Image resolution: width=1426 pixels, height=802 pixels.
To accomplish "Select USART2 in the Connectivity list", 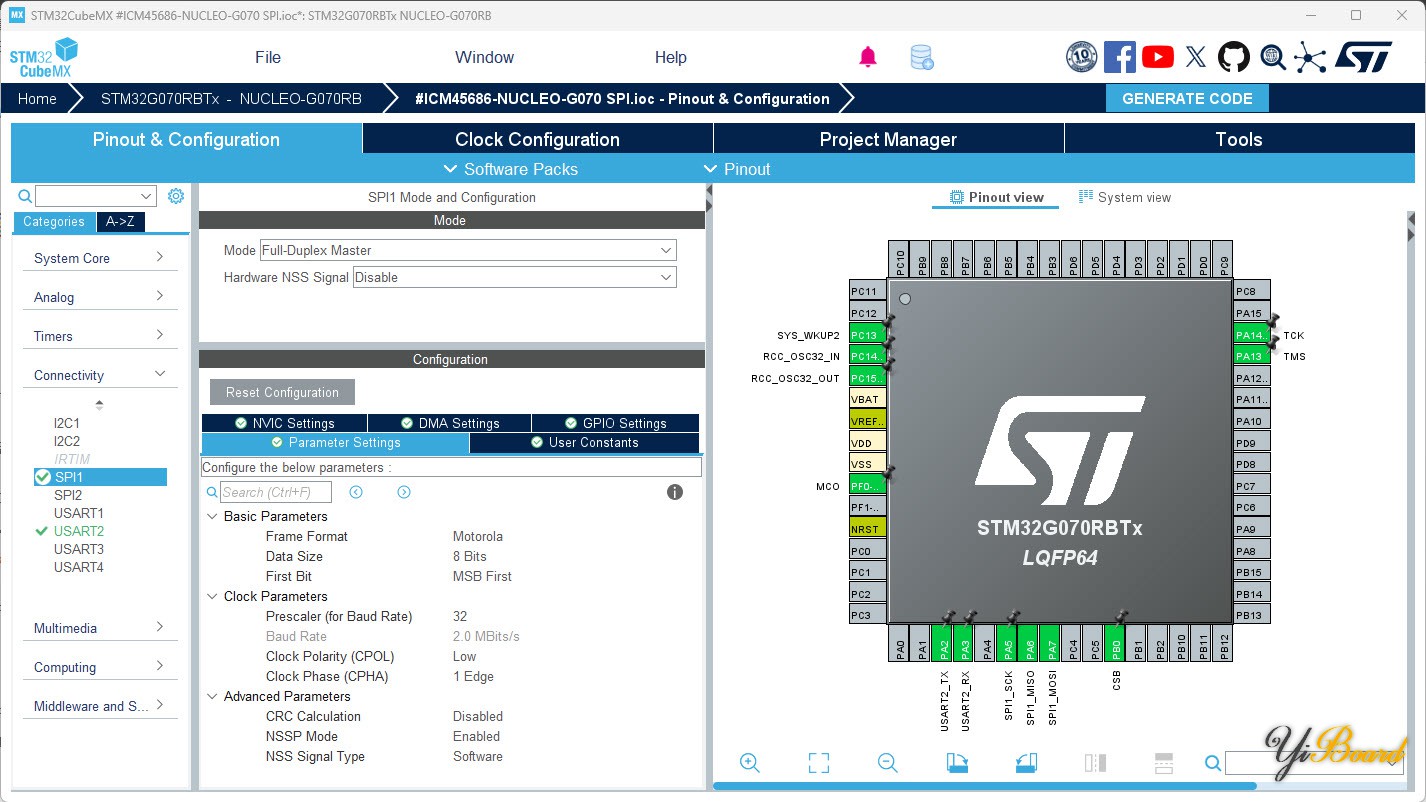I will (x=79, y=531).
